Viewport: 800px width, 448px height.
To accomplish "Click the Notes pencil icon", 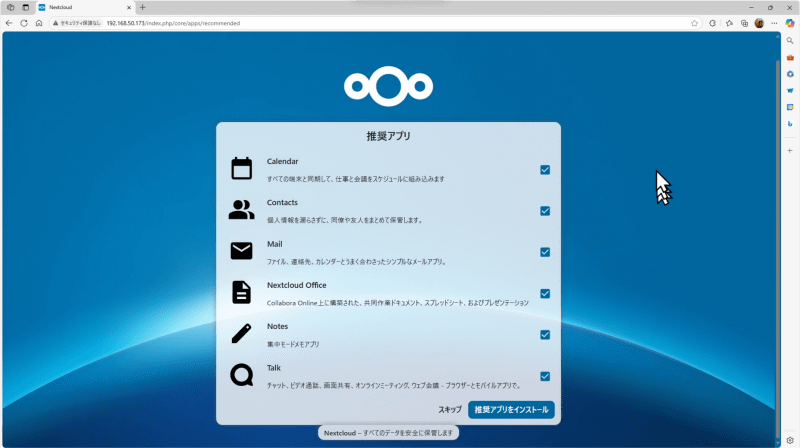I will click(241, 333).
